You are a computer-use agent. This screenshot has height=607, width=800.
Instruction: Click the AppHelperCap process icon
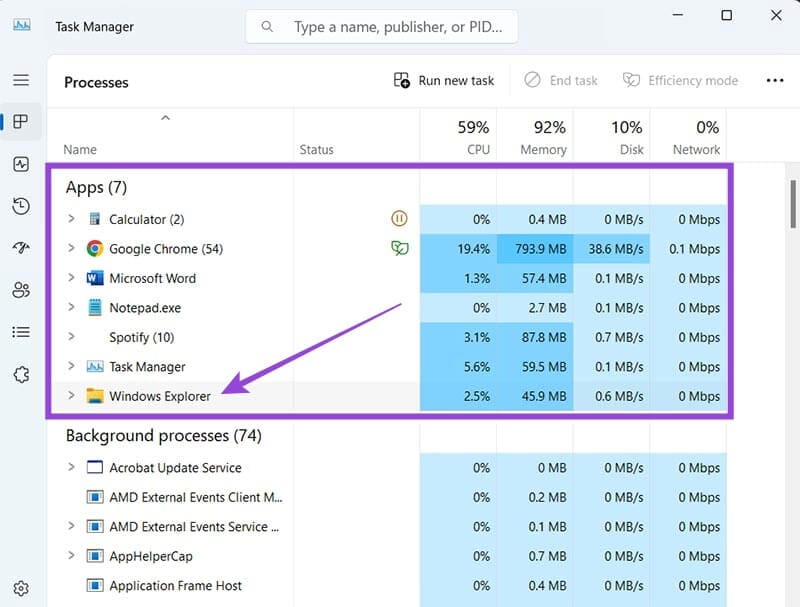pos(95,556)
